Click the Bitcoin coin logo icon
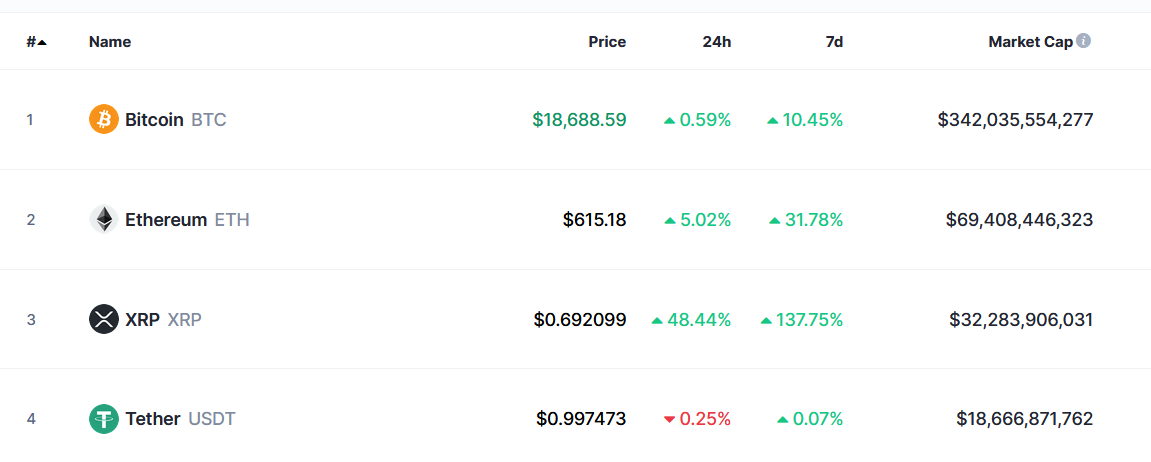 coord(104,120)
